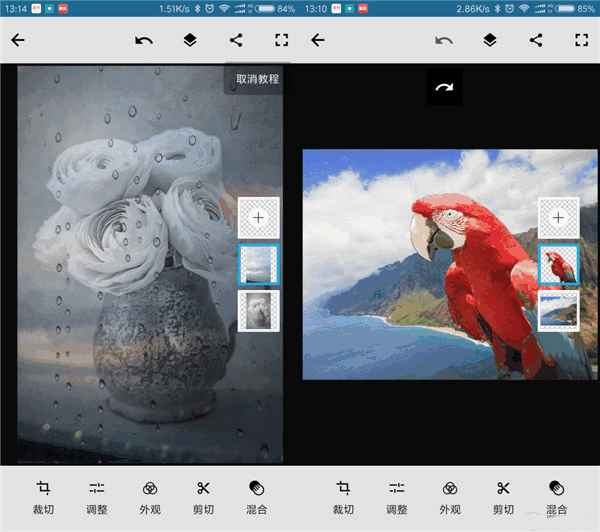The image size is (600, 532).
Task: Select parrot layer thumbnail
Action: 559,264
